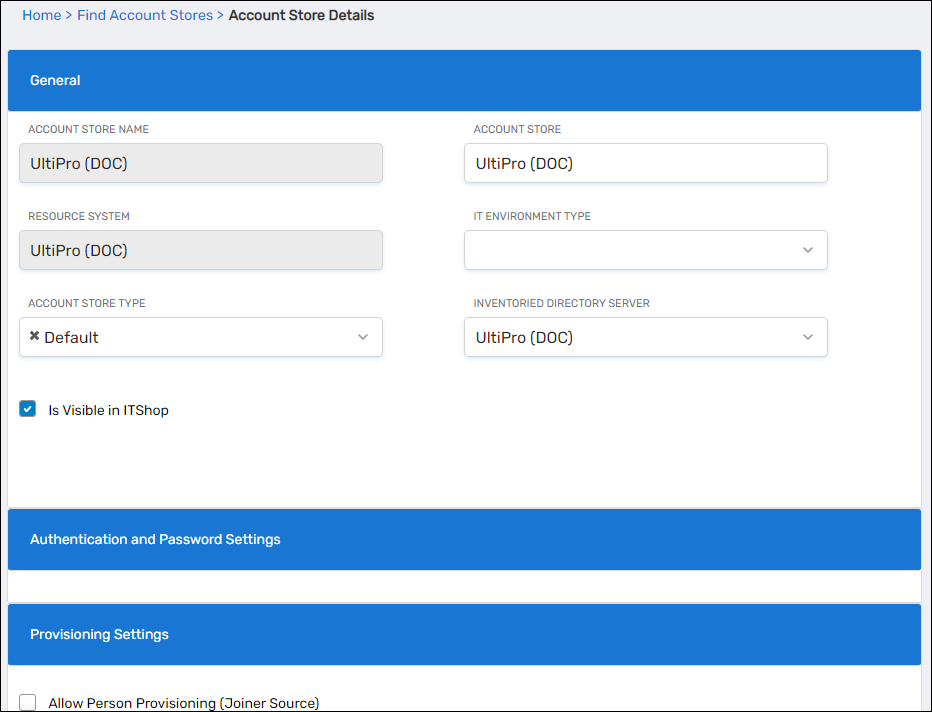
Task: Go to Home in the breadcrumb
Action: (x=41, y=15)
